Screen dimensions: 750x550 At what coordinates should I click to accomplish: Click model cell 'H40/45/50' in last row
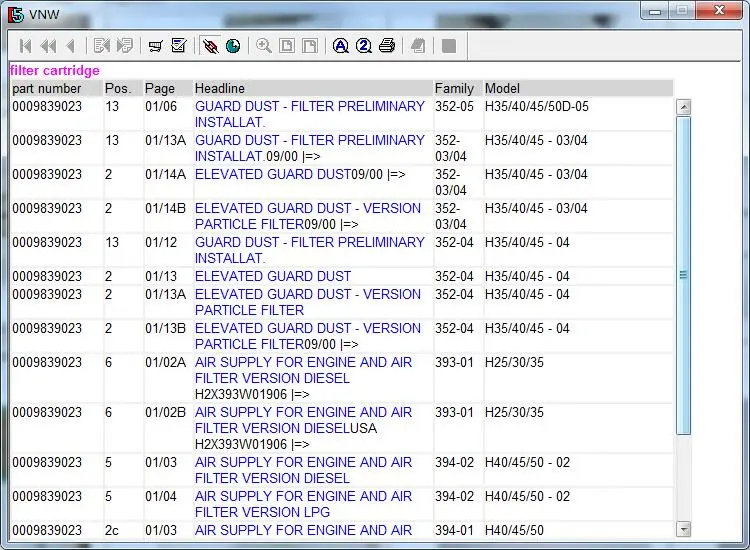[x=514, y=530]
